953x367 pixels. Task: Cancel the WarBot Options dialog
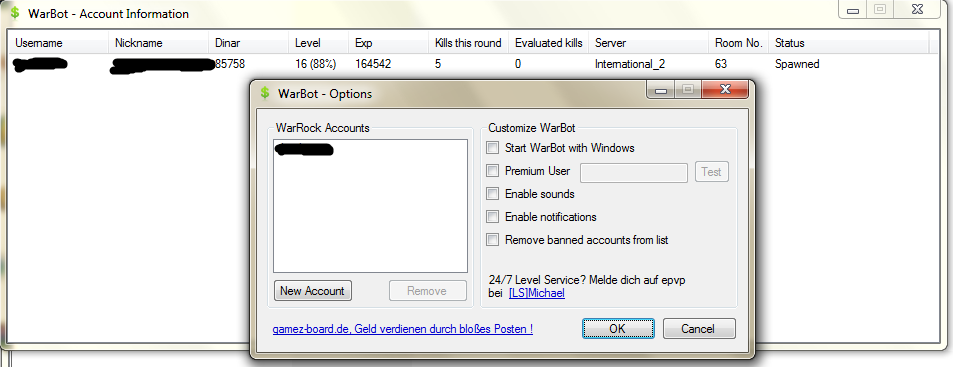(698, 329)
